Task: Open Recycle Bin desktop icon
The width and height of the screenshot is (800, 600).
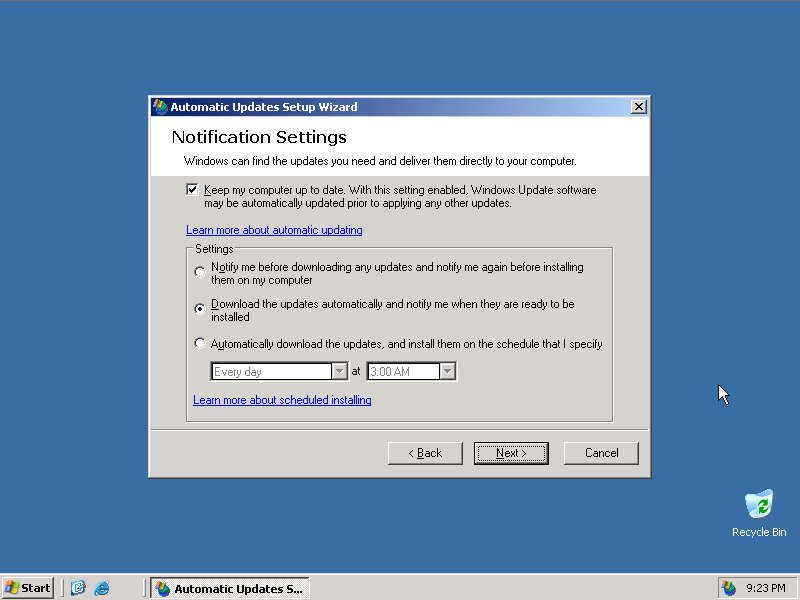Action: point(759,513)
